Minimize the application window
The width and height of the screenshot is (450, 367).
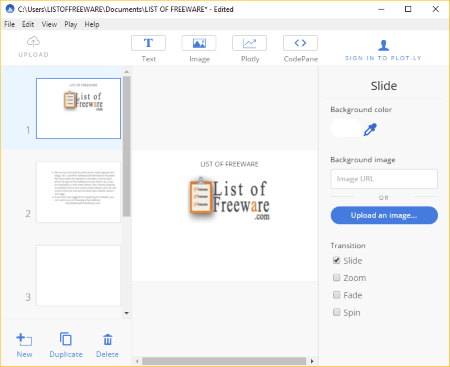pyautogui.click(x=381, y=9)
